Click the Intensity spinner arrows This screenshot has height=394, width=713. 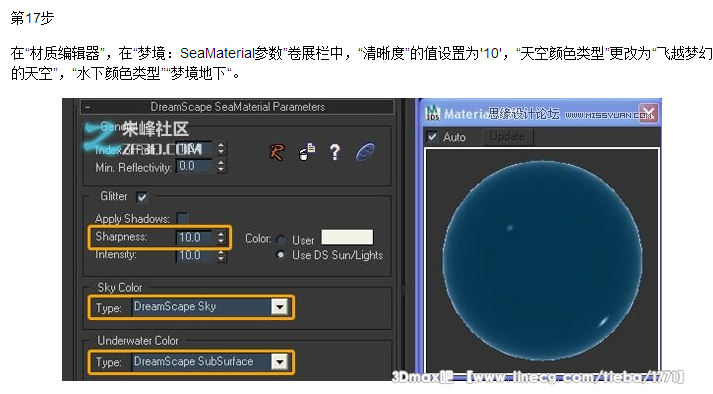click(221, 255)
